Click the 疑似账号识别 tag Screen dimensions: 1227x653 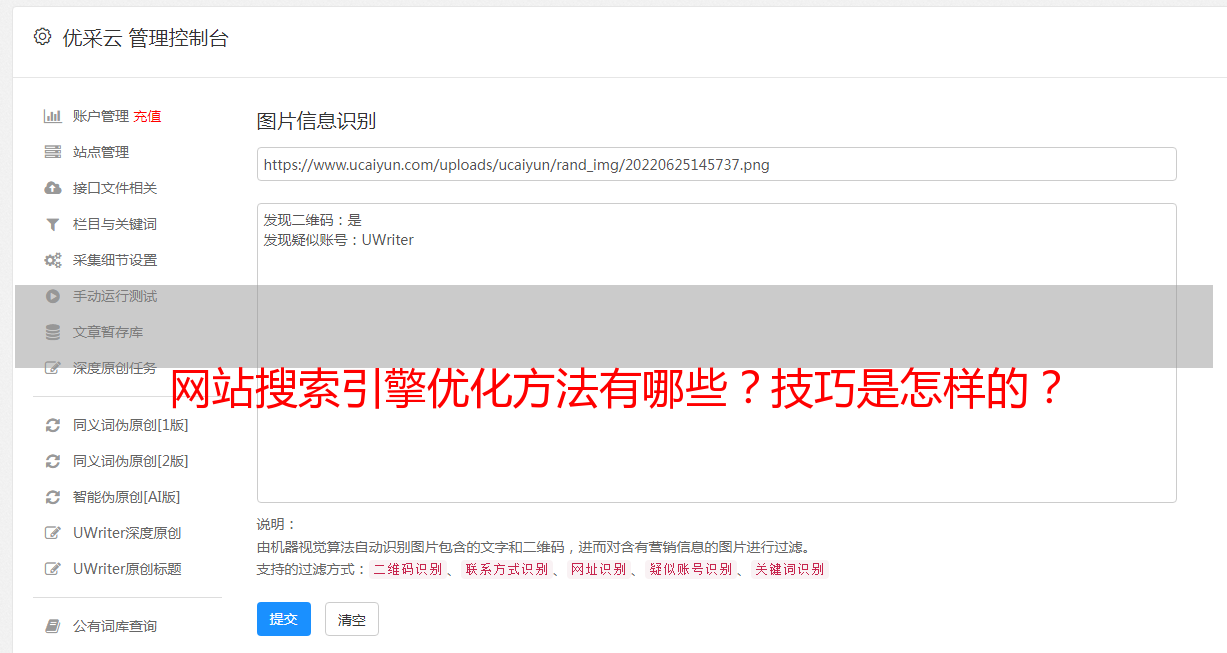[690, 569]
